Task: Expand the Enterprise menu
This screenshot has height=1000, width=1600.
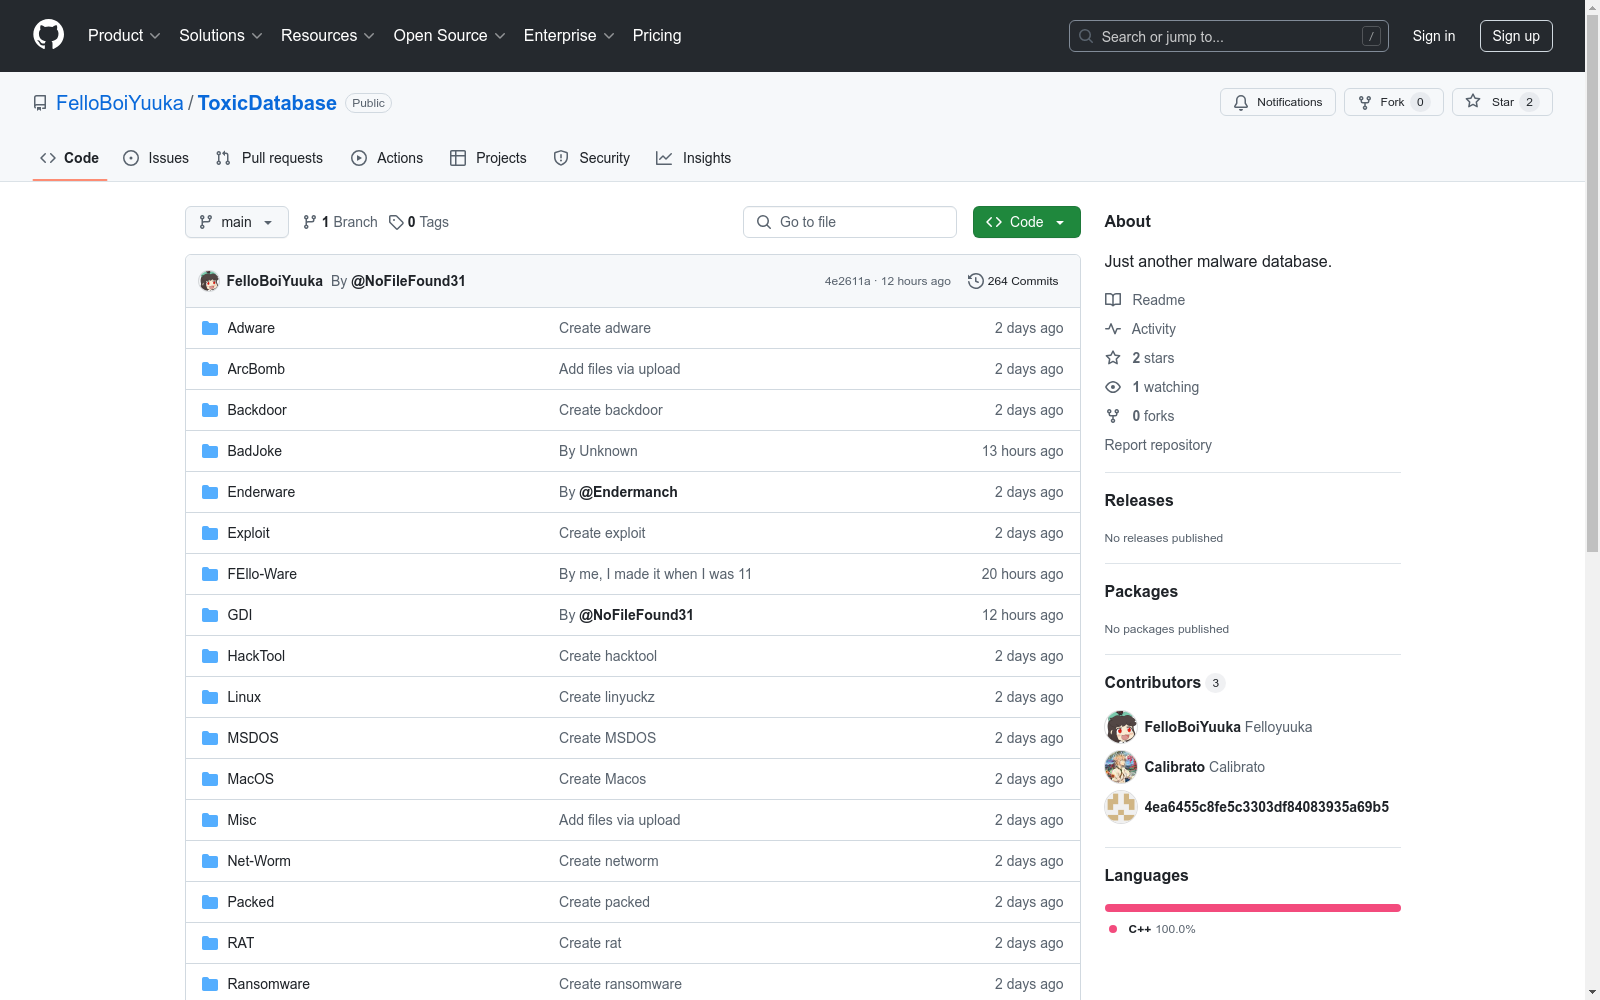Action: pos(569,35)
